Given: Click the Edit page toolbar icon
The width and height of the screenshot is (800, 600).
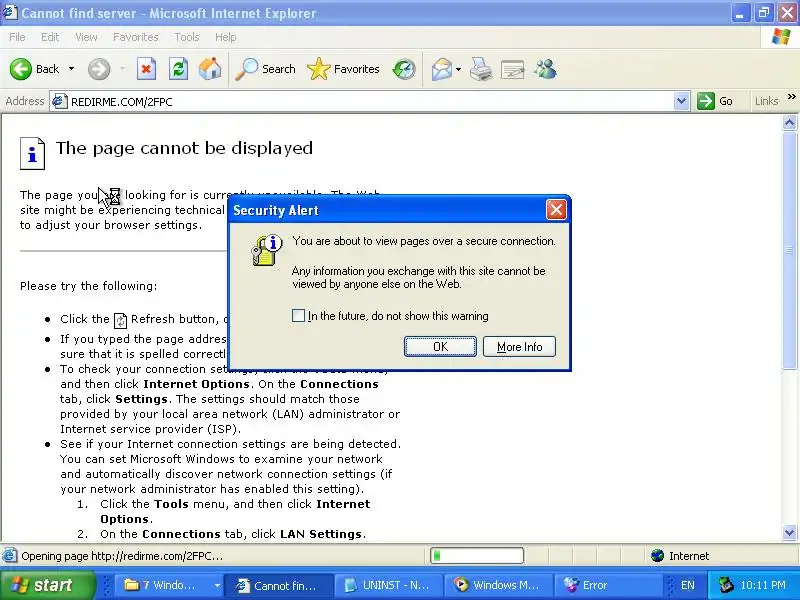Looking at the screenshot, I should 513,69.
